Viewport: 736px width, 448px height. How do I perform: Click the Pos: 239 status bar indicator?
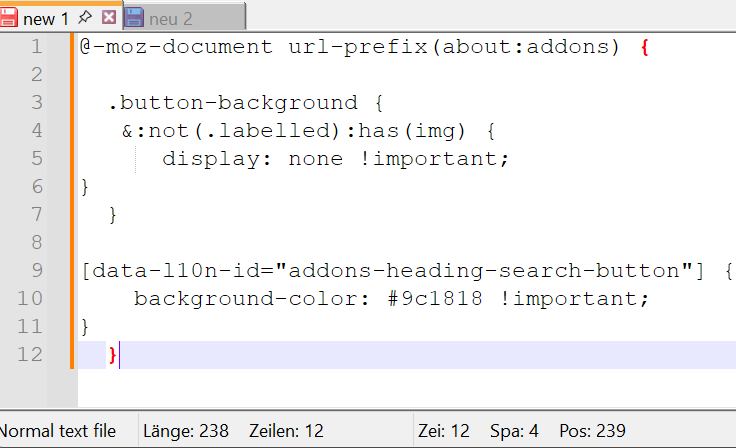click(592, 431)
